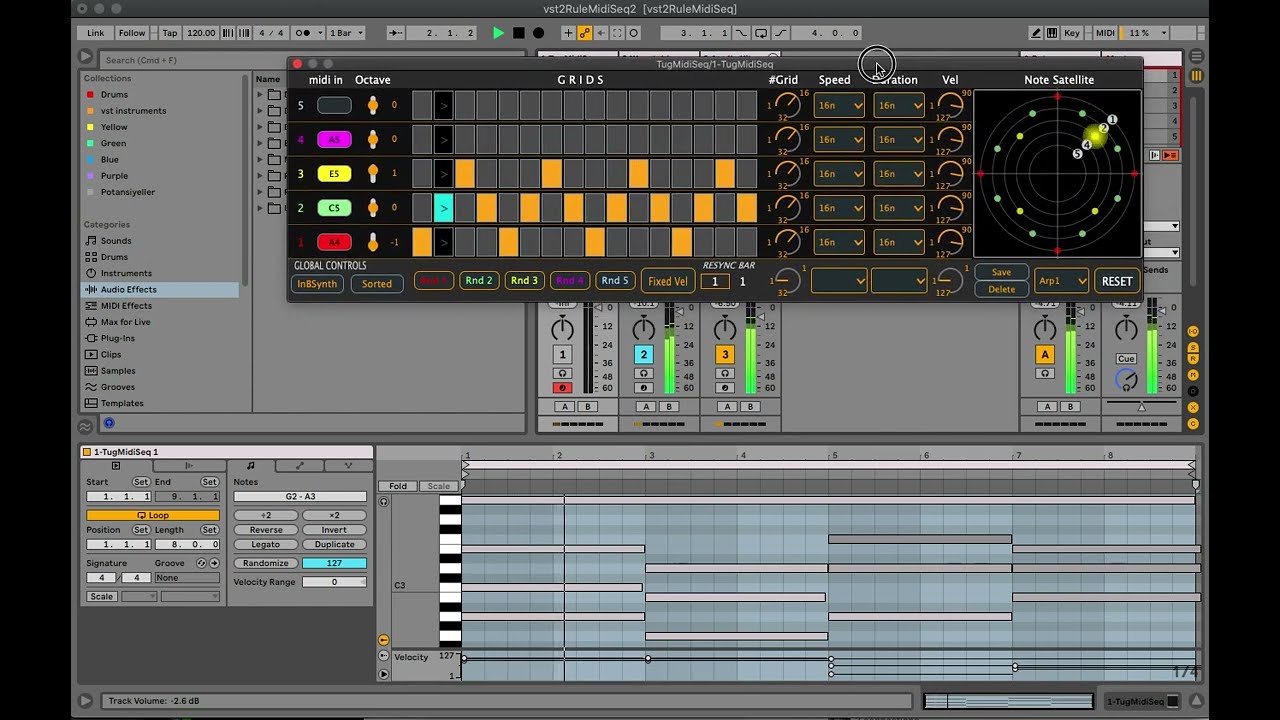1280x720 pixels.
Task: Open the 1 Bar quantization dropdown
Action: (x=346, y=33)
